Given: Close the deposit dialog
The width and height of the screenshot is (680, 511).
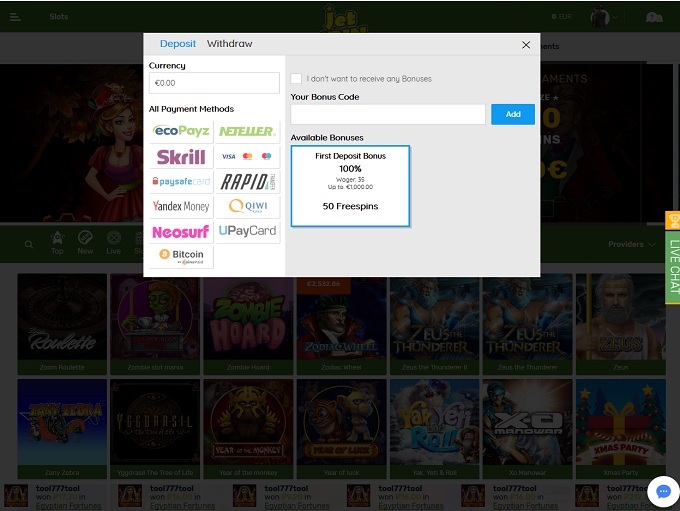Looking at the screenshot, I should click(x=526, y=45).
